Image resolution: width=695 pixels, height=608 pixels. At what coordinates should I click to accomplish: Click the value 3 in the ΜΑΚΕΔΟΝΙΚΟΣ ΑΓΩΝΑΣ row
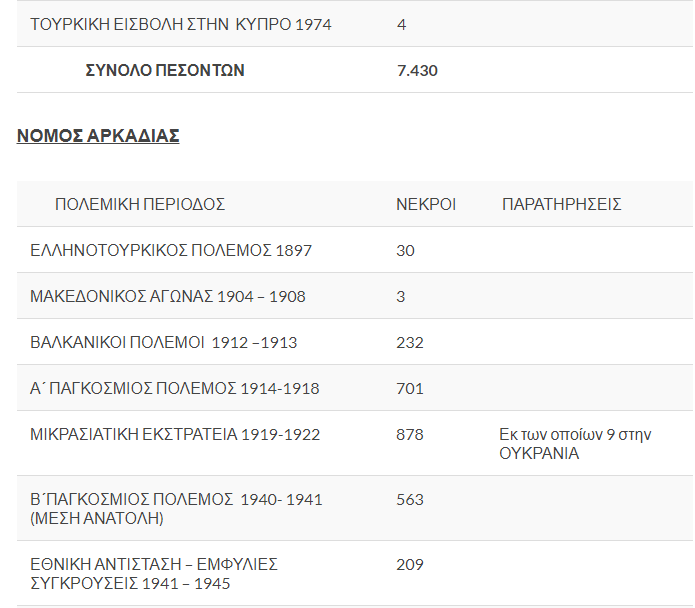pos(400,296)
